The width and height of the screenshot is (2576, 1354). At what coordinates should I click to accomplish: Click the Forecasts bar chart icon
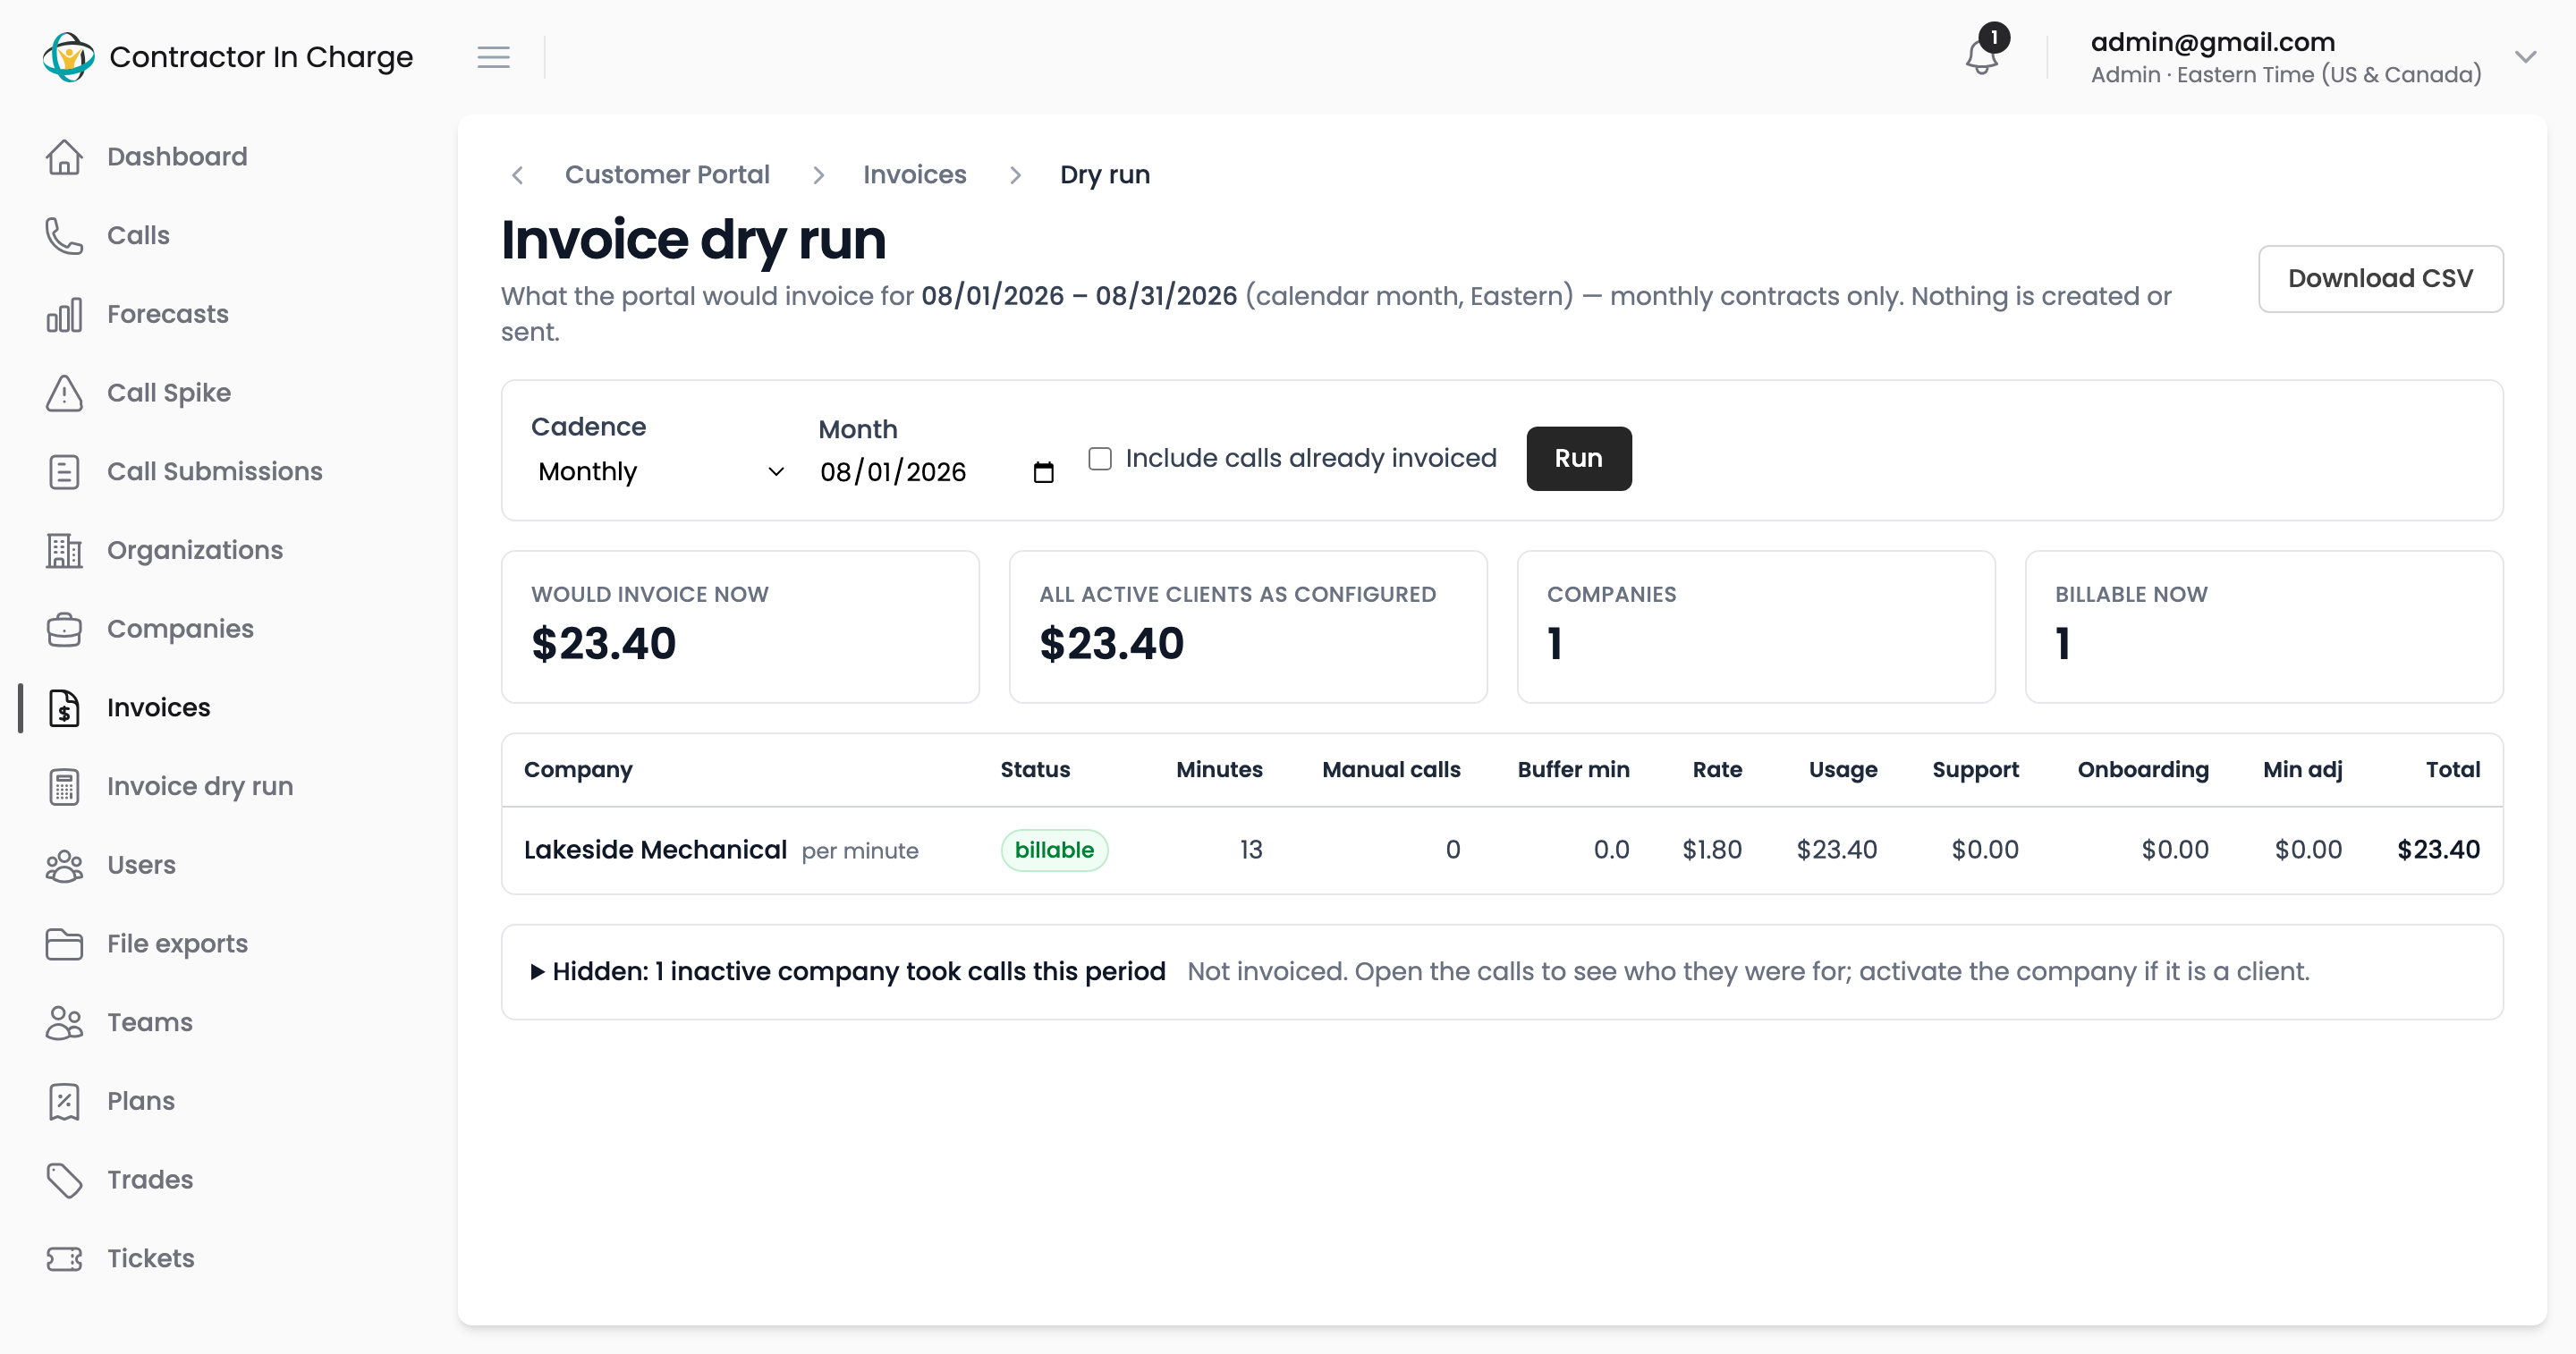click(x=64, y=315)
